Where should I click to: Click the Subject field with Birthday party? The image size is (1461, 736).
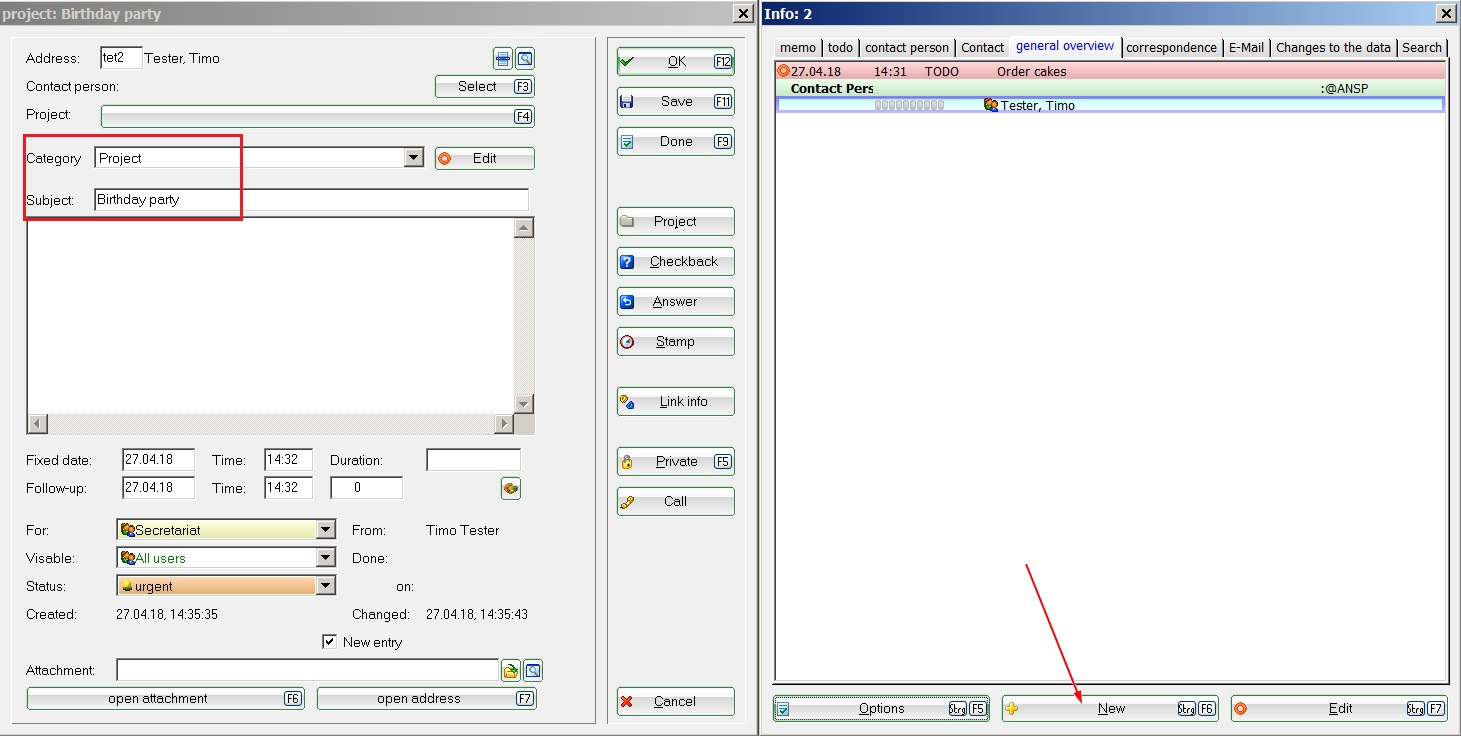pyautogui.click(x=311, y=200)
